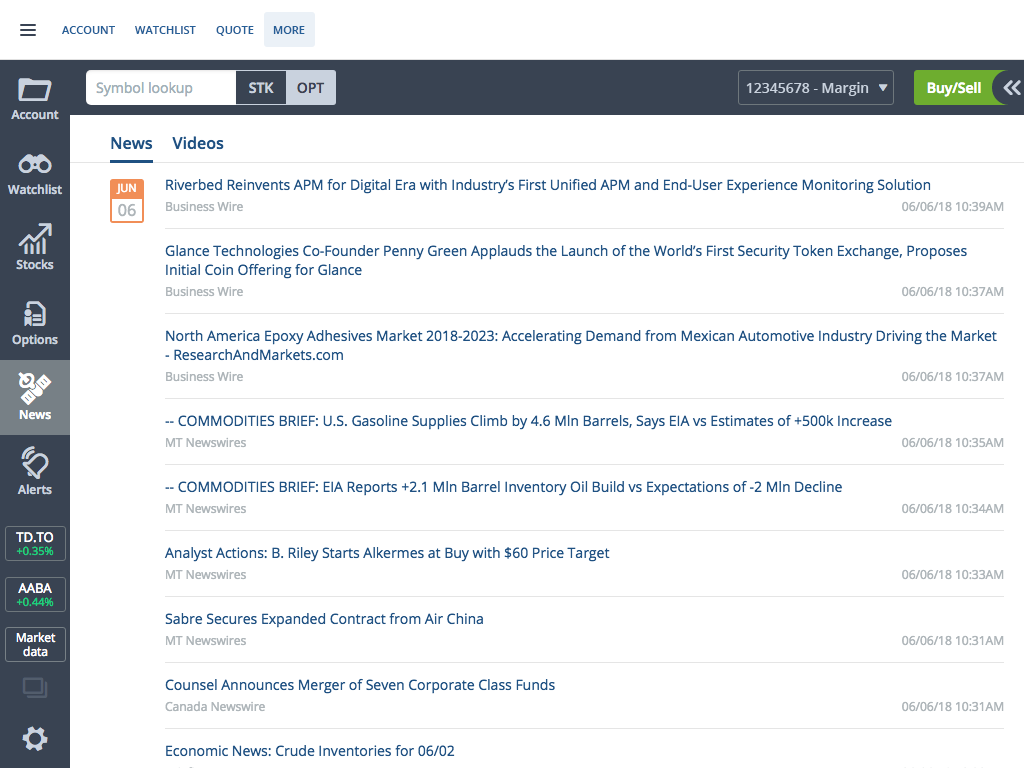This screenshot has height=768, width=1024.
Task: Select the TD.TO ticker tile
Action: pyautogui.click(x=35, y=544)
